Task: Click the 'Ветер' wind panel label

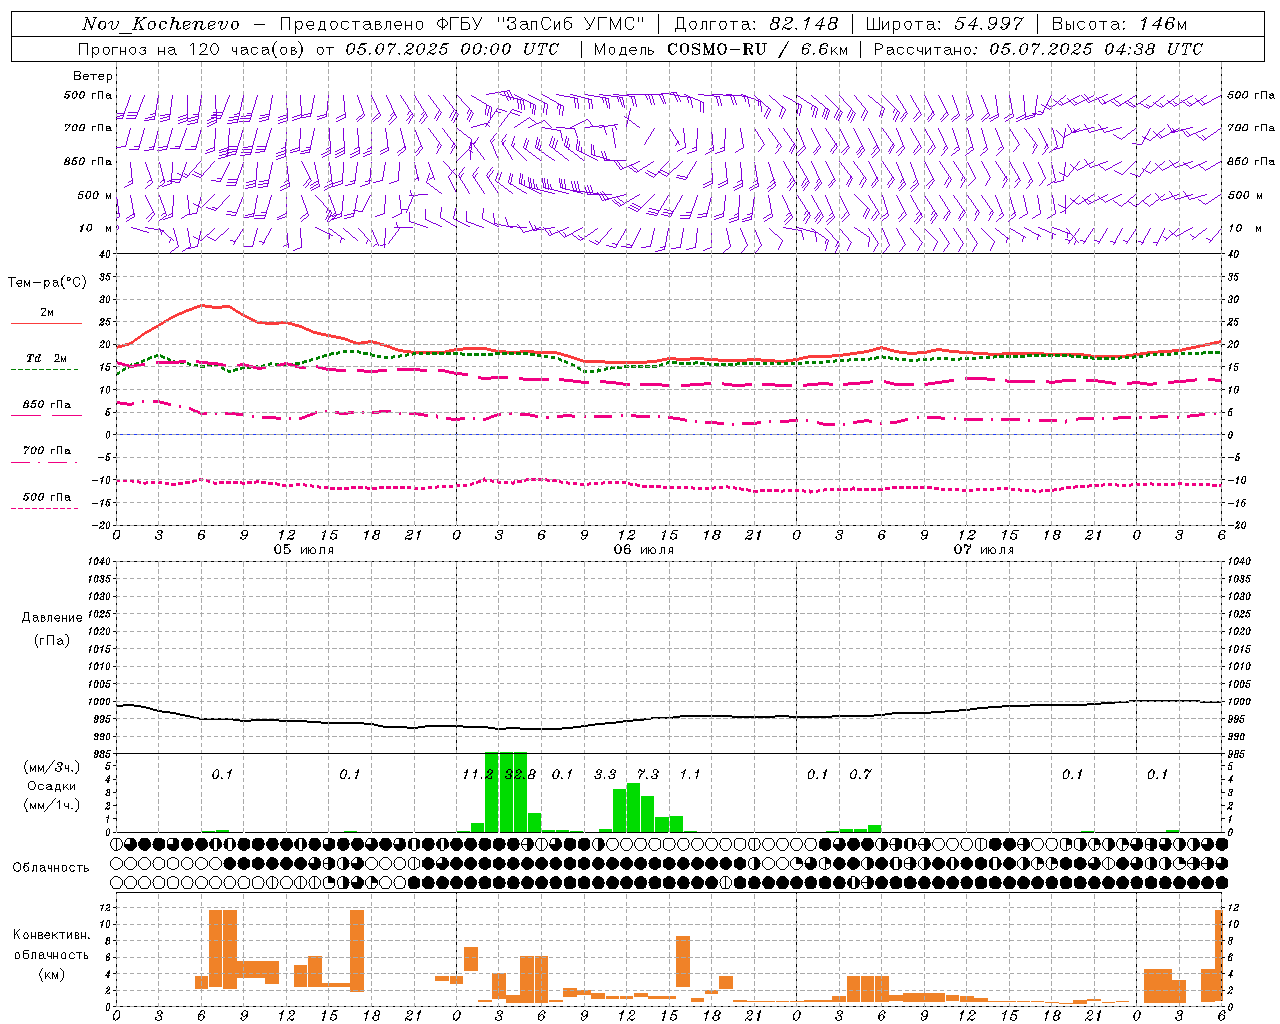Action: [93, 76]
